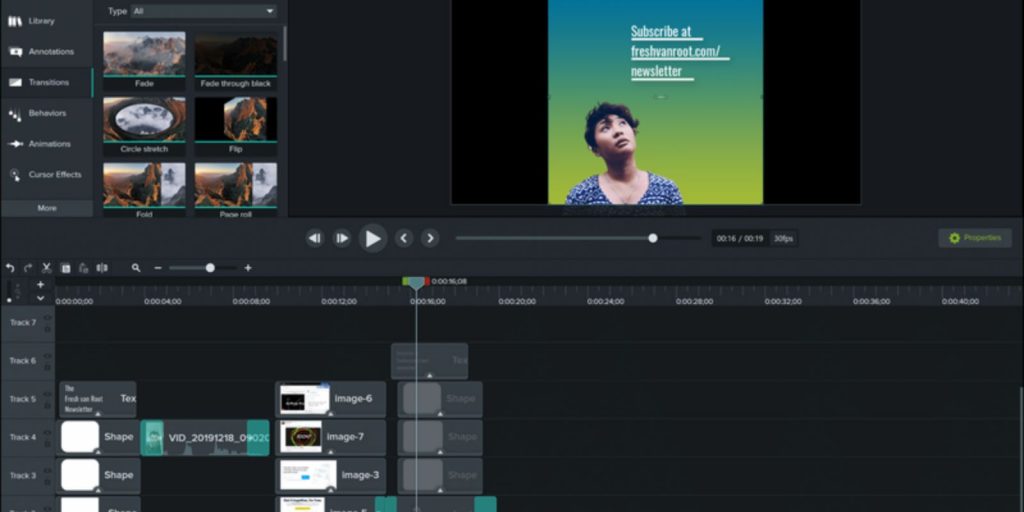Step to previous frame button
The image size is (1024, 512).
tap(315, 238)
